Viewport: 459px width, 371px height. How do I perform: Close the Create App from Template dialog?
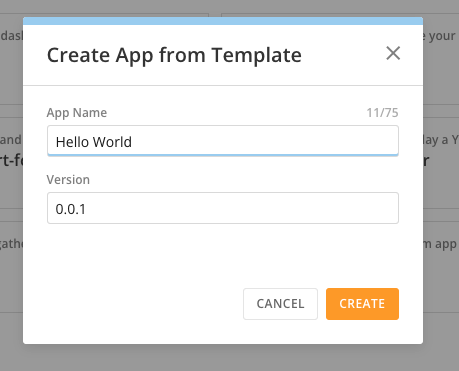pos(393,53)
